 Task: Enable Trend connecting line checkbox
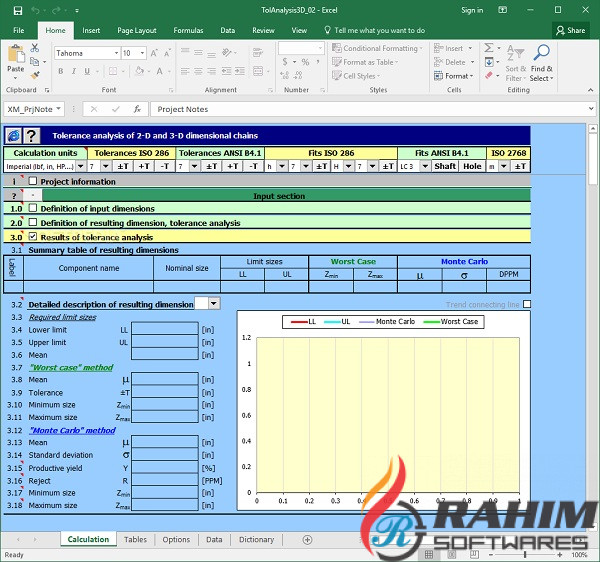click(527, 304)
